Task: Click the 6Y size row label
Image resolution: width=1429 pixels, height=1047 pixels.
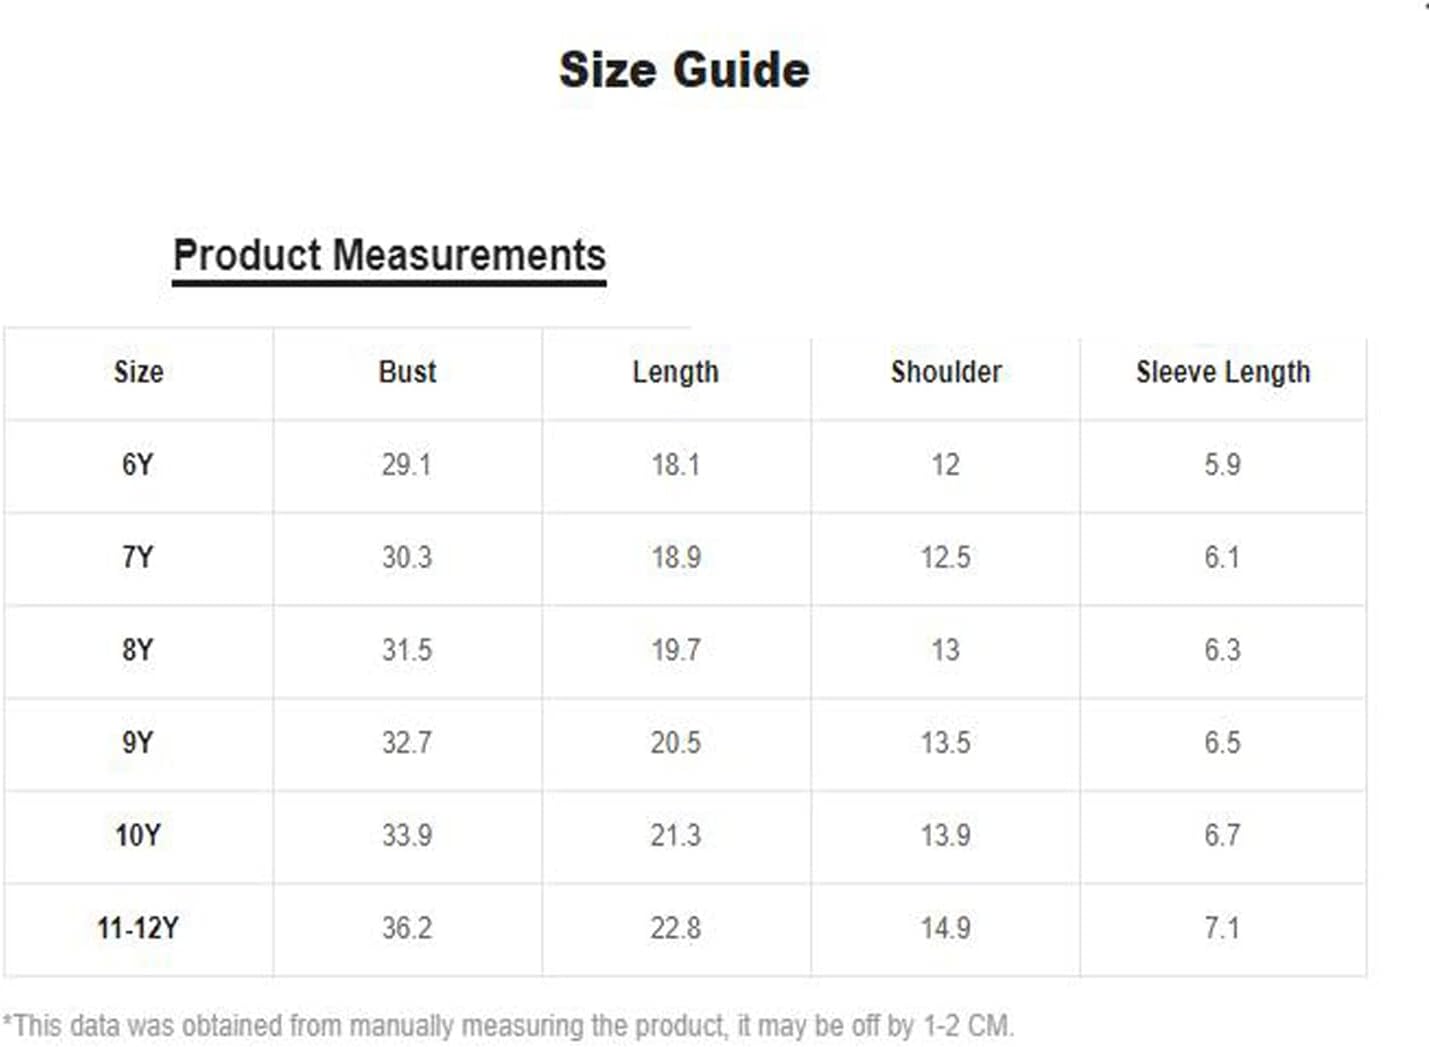Action: pos(138,465)
